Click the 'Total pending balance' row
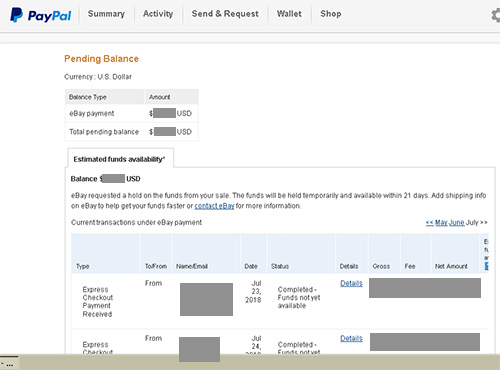Image resolution: width=500 pixels, height=370 pixels. point(132,132)
